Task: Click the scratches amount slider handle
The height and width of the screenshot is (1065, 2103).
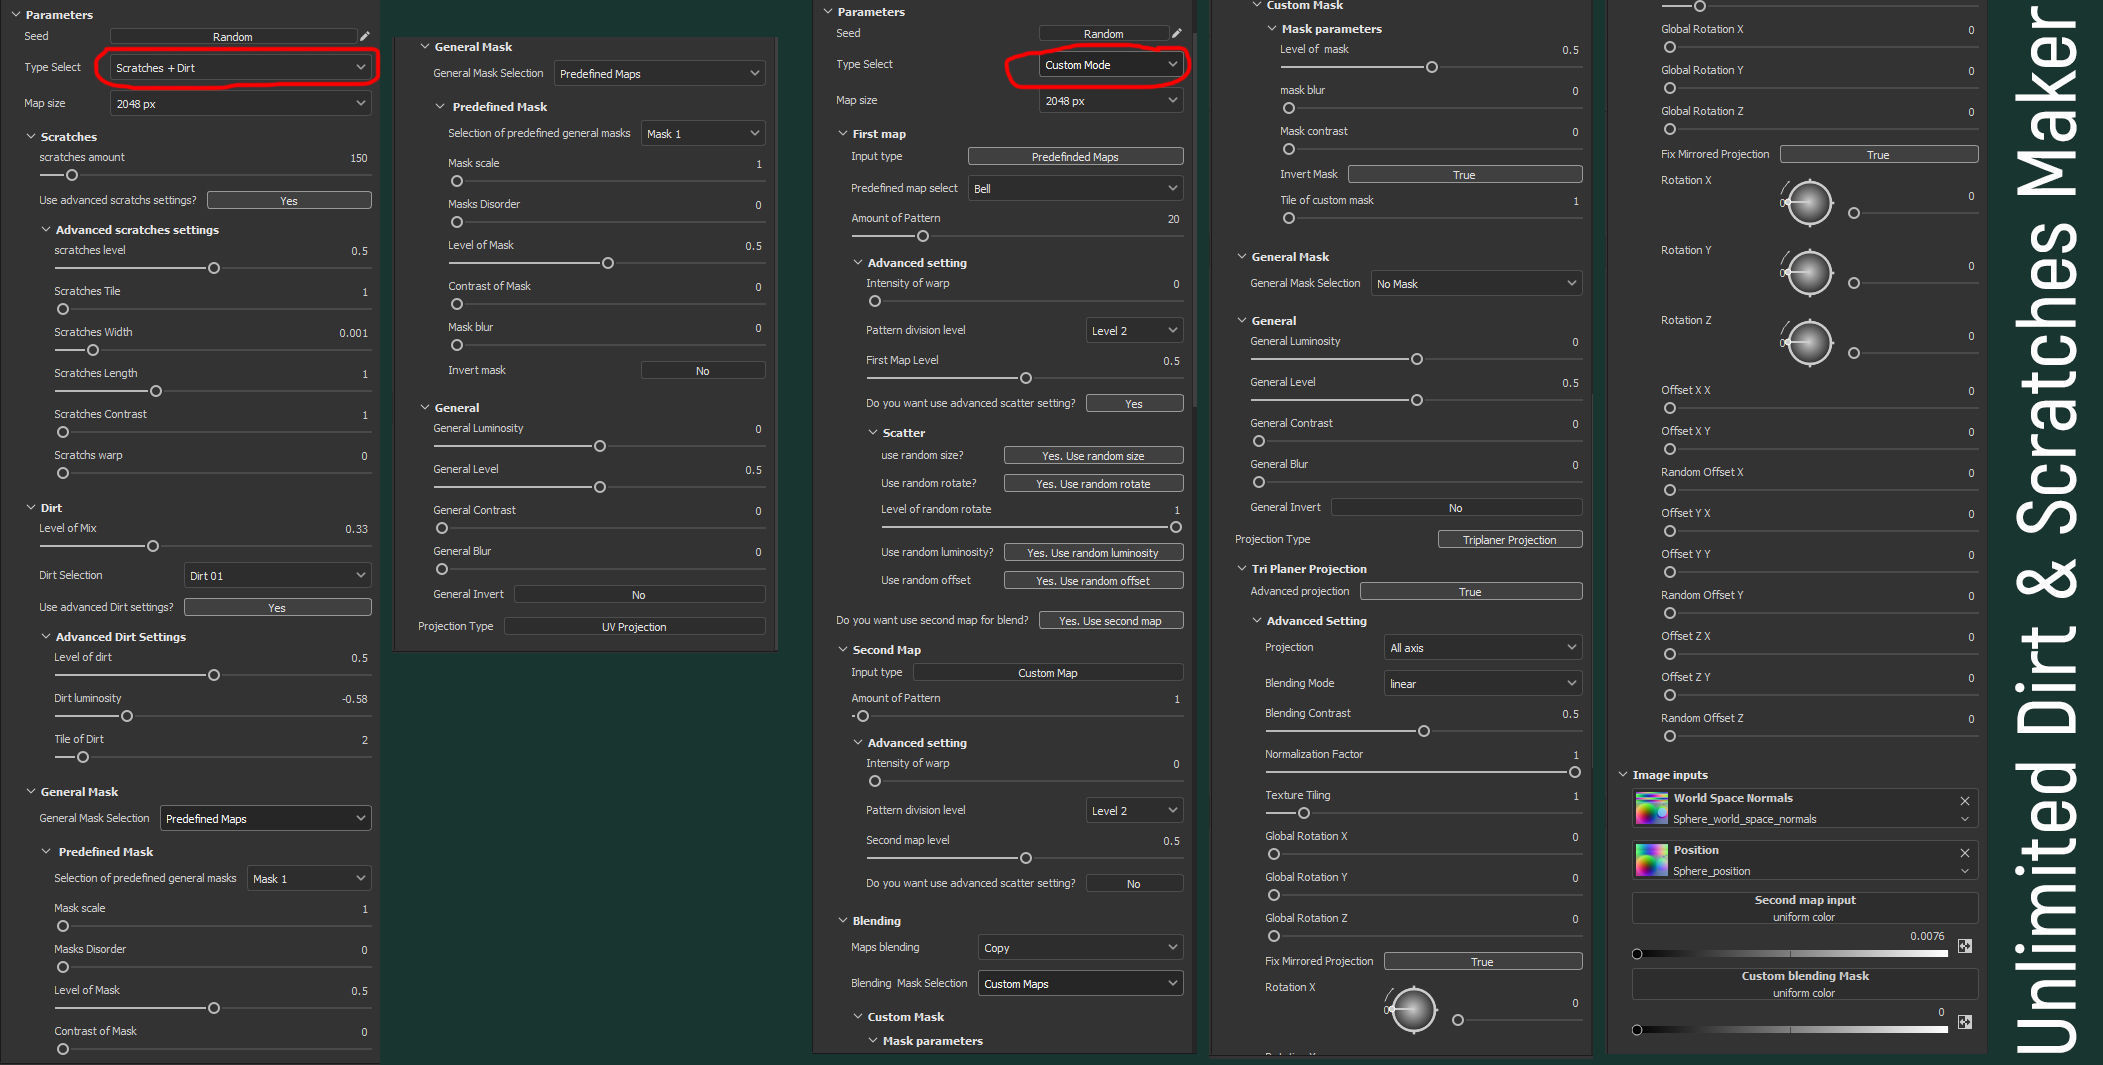Action: (72, 175)
